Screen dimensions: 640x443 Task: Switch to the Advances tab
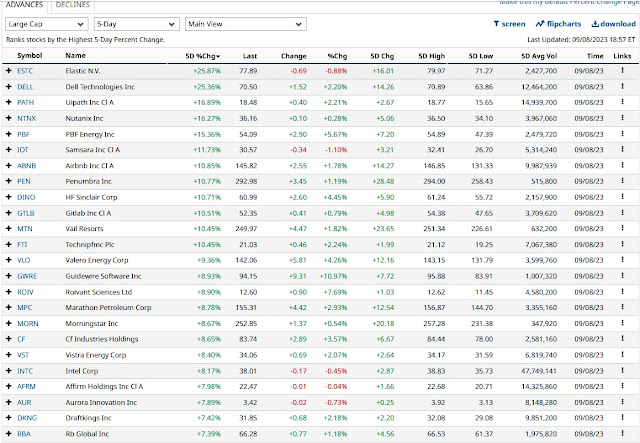pyautogui.click(x=24, y=5)
